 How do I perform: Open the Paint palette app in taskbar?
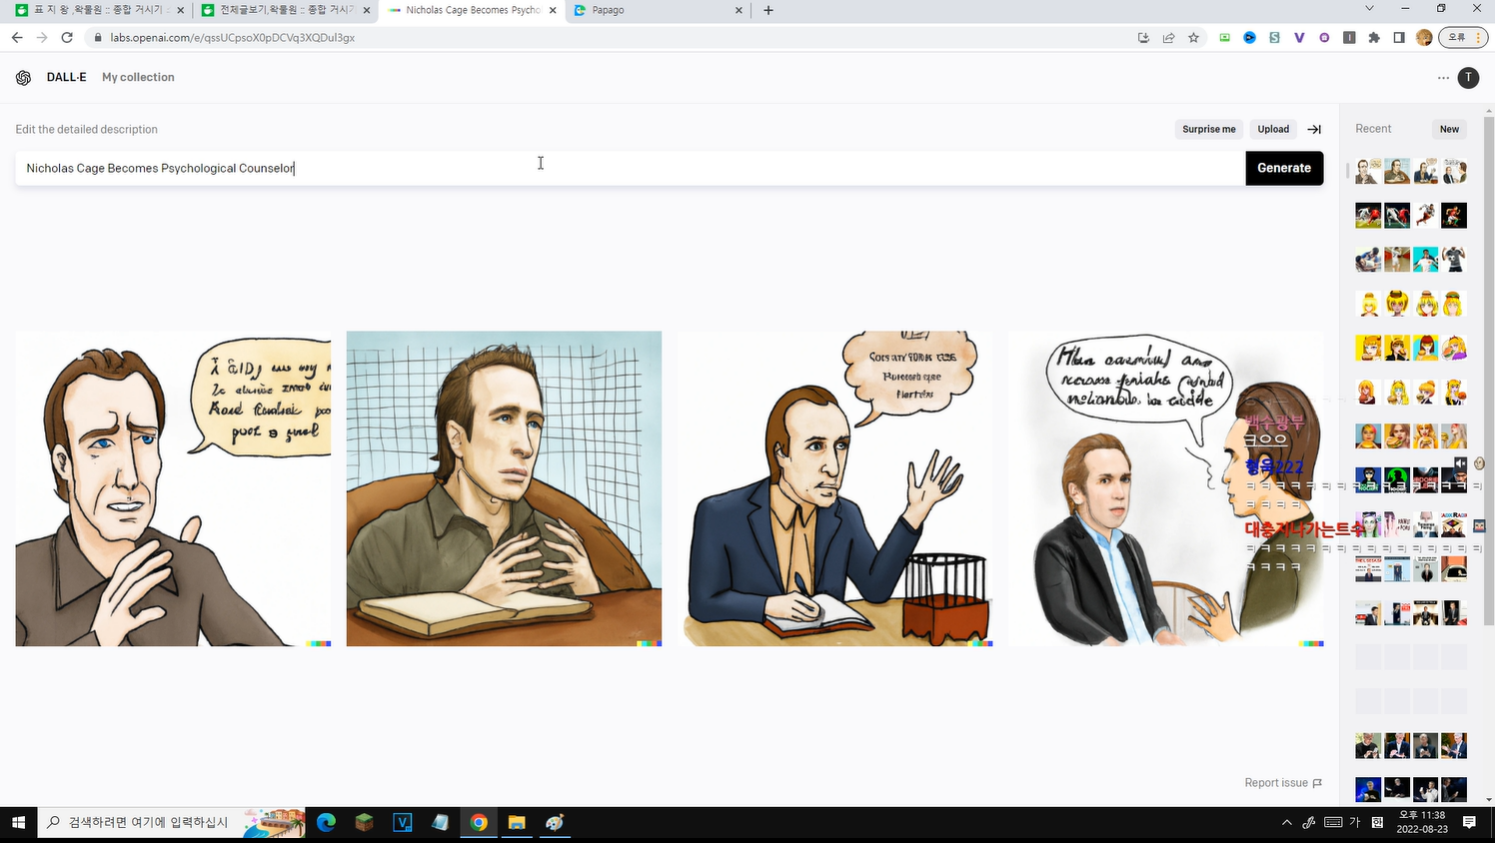pyautogui.click(x=555, y=822)
